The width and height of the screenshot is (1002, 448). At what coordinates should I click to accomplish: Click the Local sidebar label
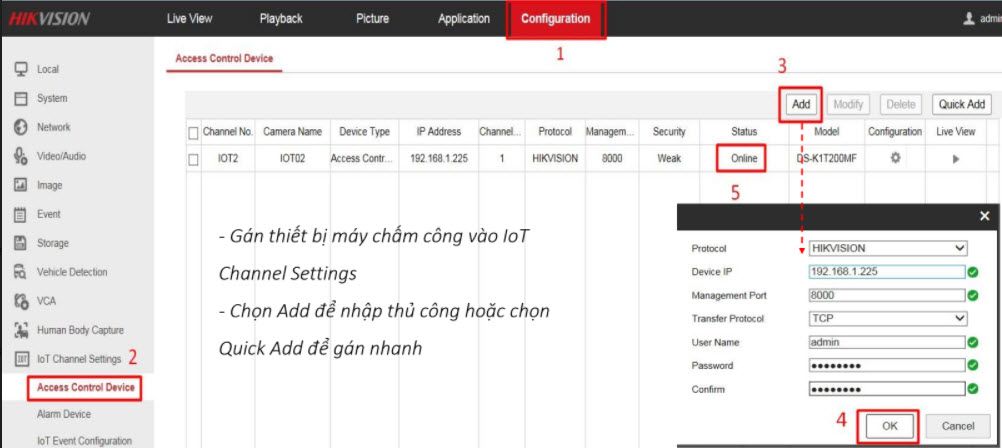(x=47, y=69)
